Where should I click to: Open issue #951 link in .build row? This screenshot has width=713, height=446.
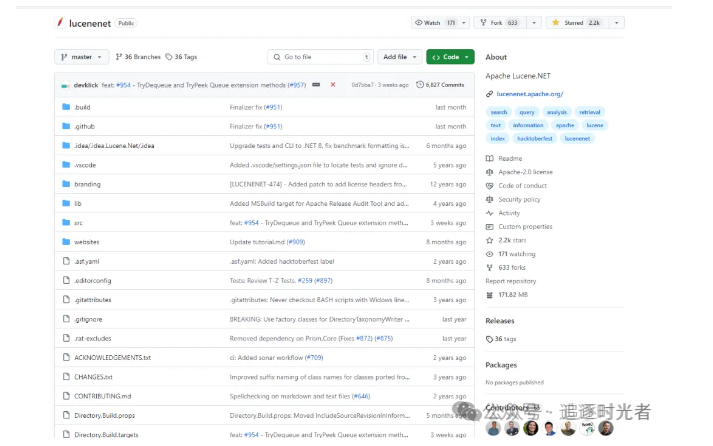click(273, 107)
